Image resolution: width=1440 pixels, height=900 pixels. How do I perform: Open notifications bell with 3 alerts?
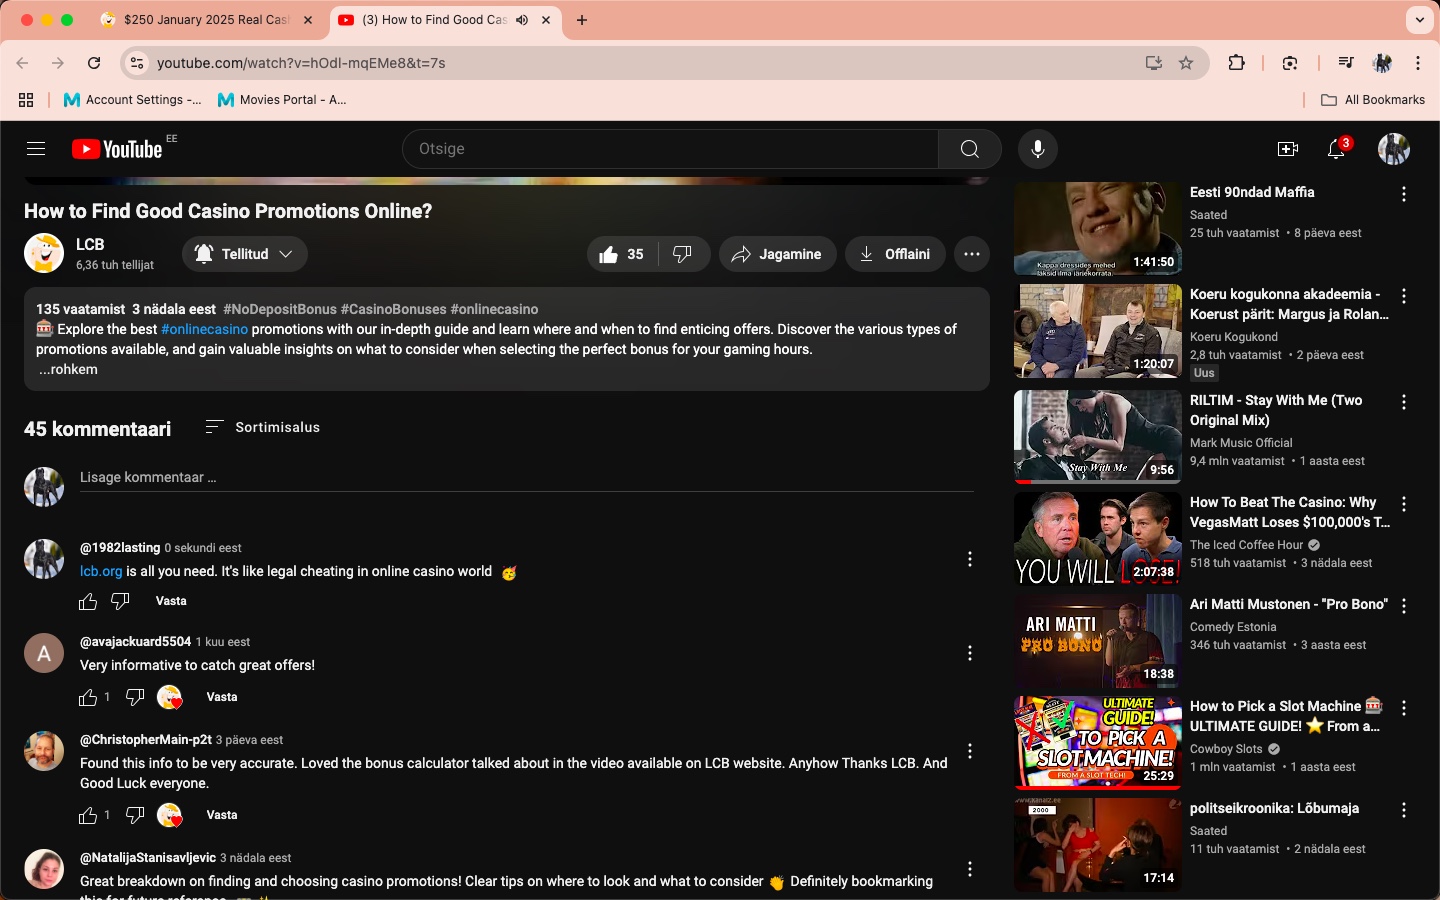coord(1337,149)
